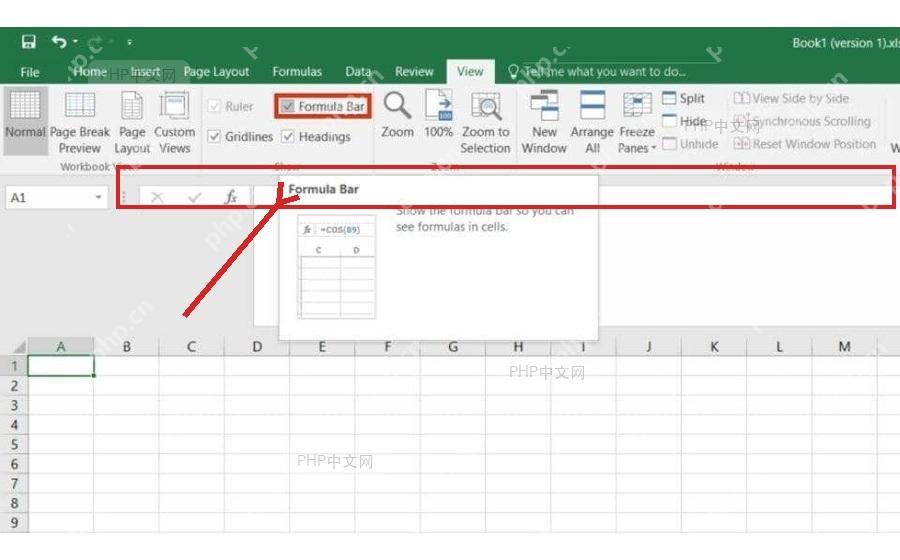
Task: Open a New Window
Action: click(544, 122)
